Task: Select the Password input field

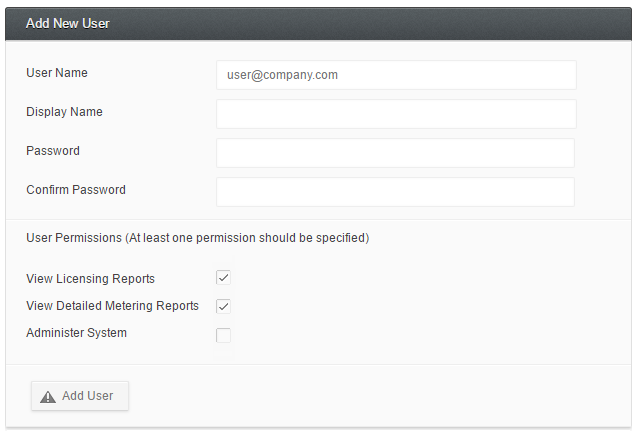Action: (x=395, y=153)
